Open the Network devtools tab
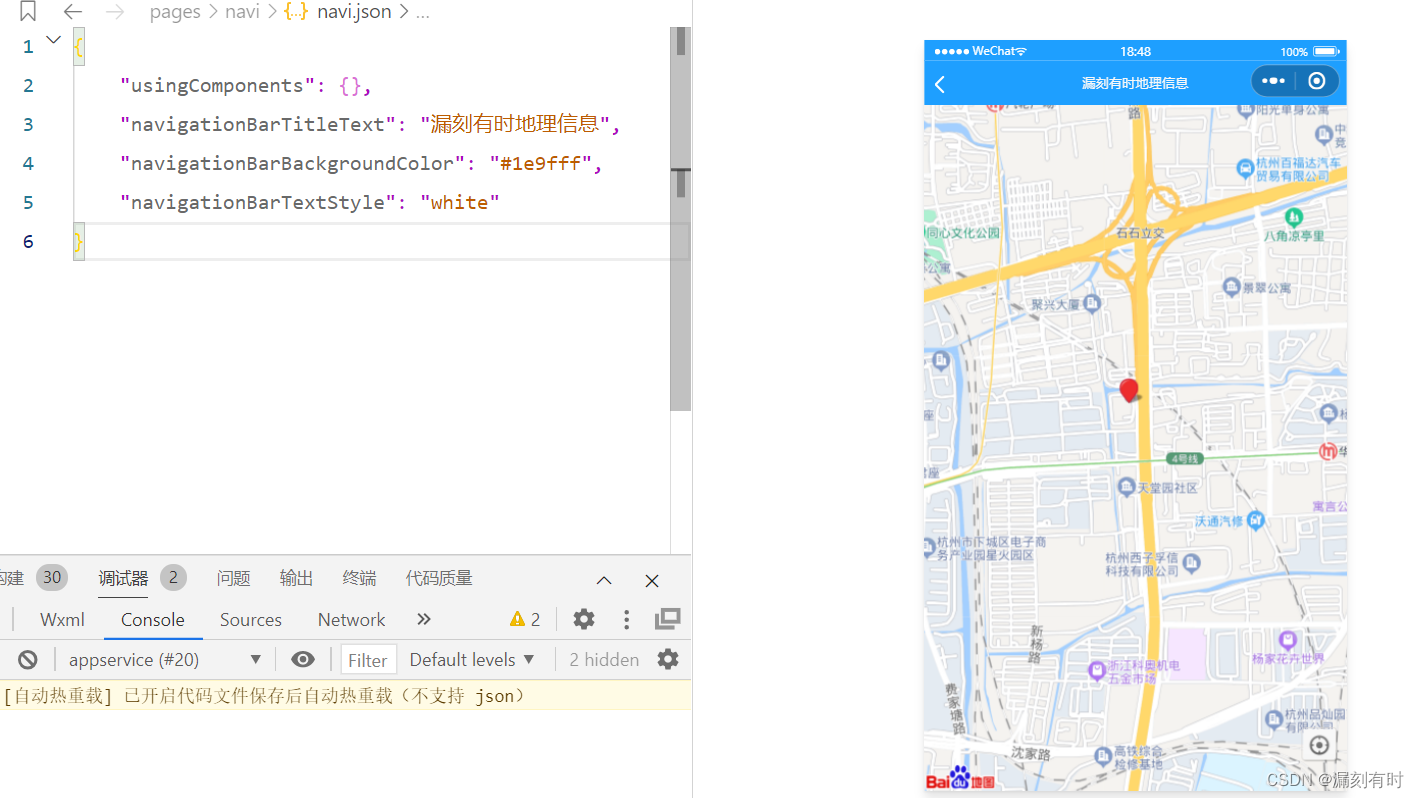 pos(351,619)
